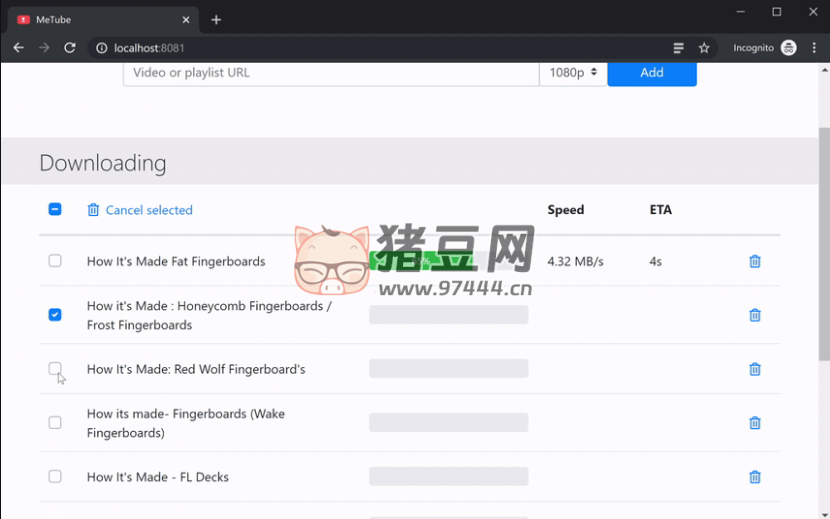The width and height of the screenshot is (830, 519).
Task: Bookmark this page with the star icon
Action: tap(704, 48)
